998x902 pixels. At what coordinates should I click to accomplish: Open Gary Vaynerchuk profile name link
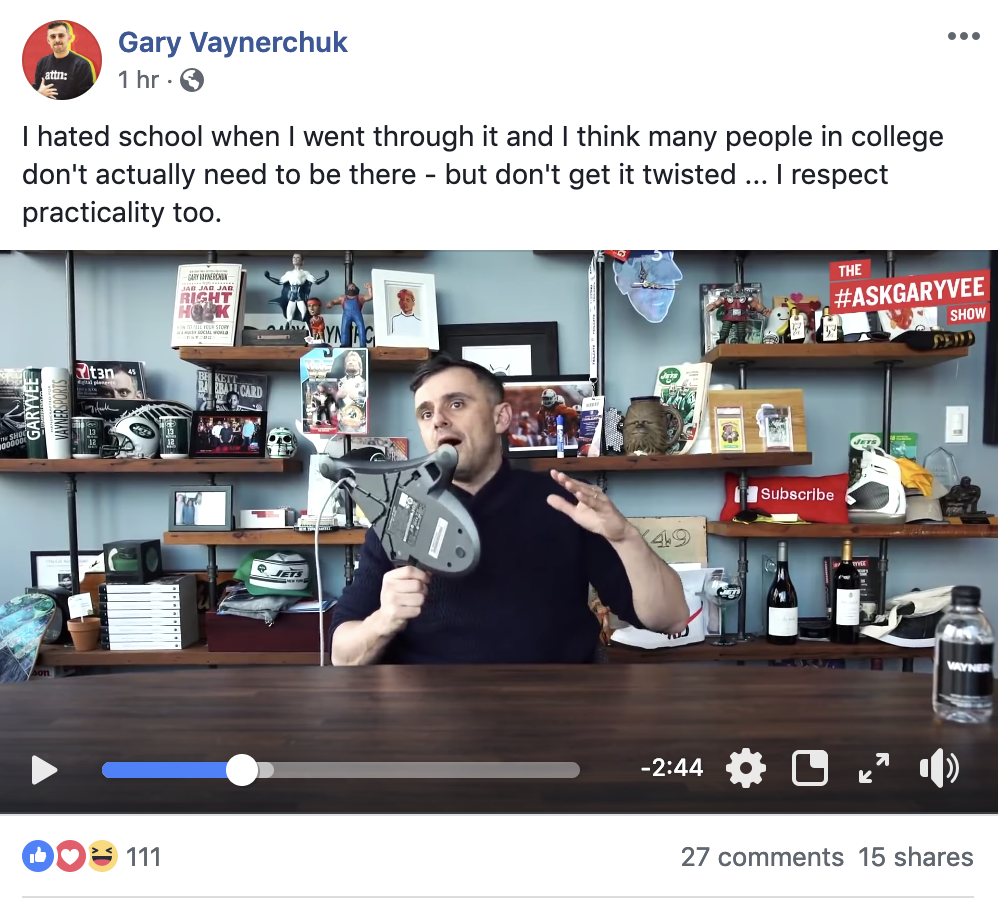(232, 43)
